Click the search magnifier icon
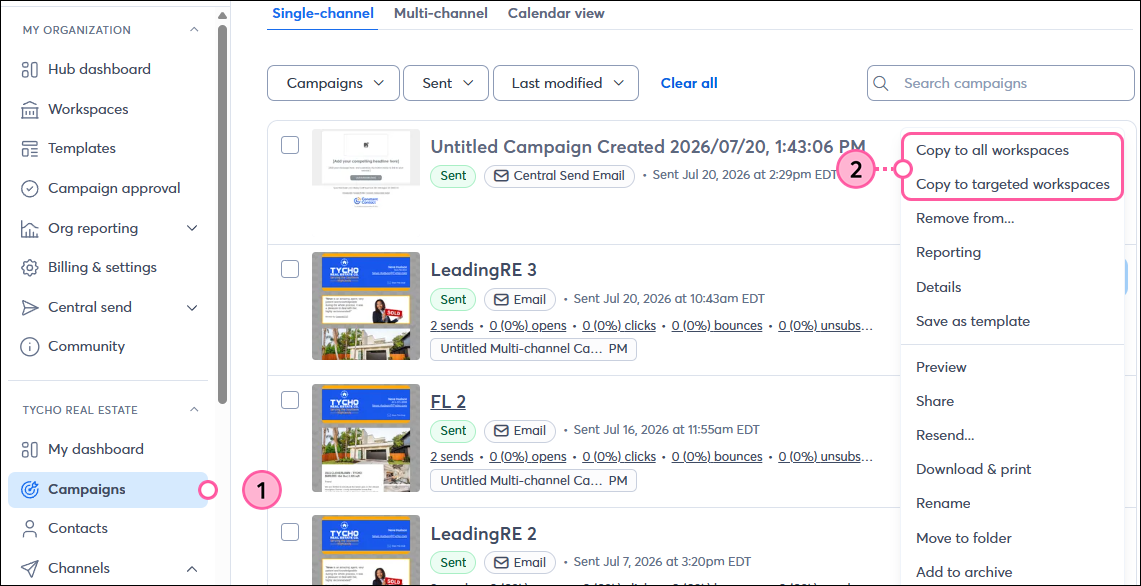This screenshot has width=1141, height=586. [x=880, y=83]
